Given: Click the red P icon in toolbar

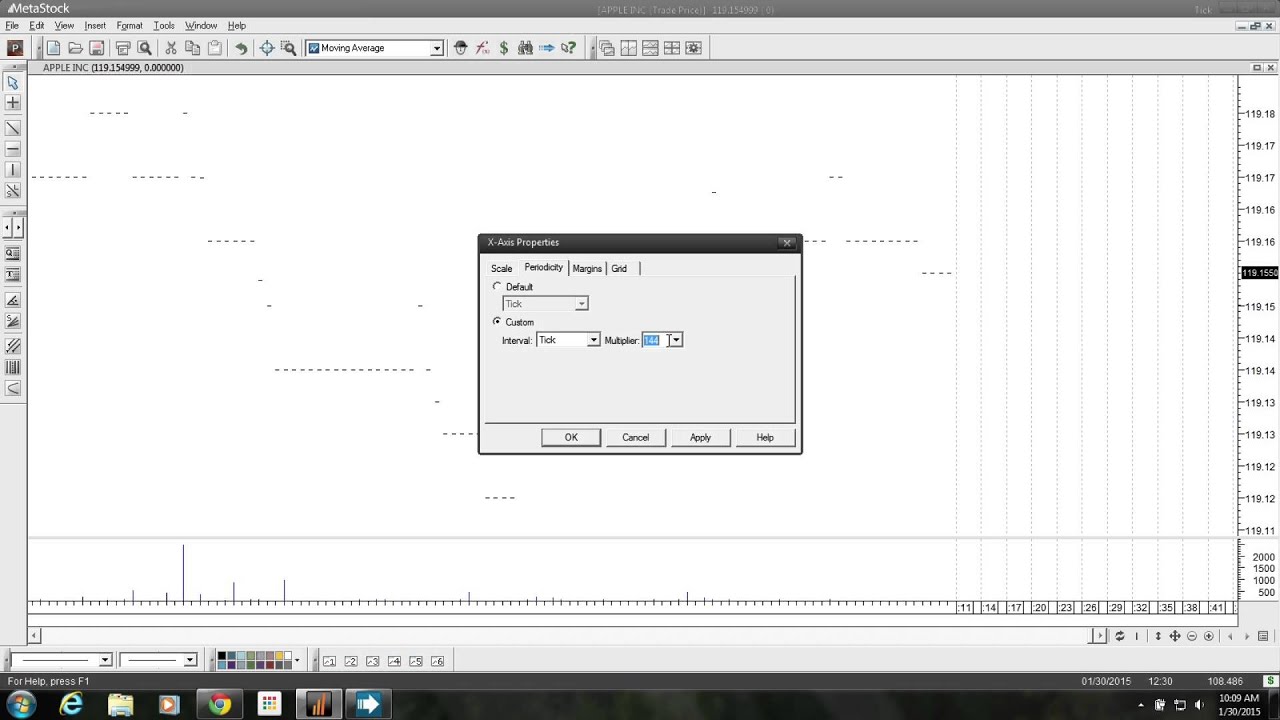Looking at the screenshot, I should coord(14,48).
